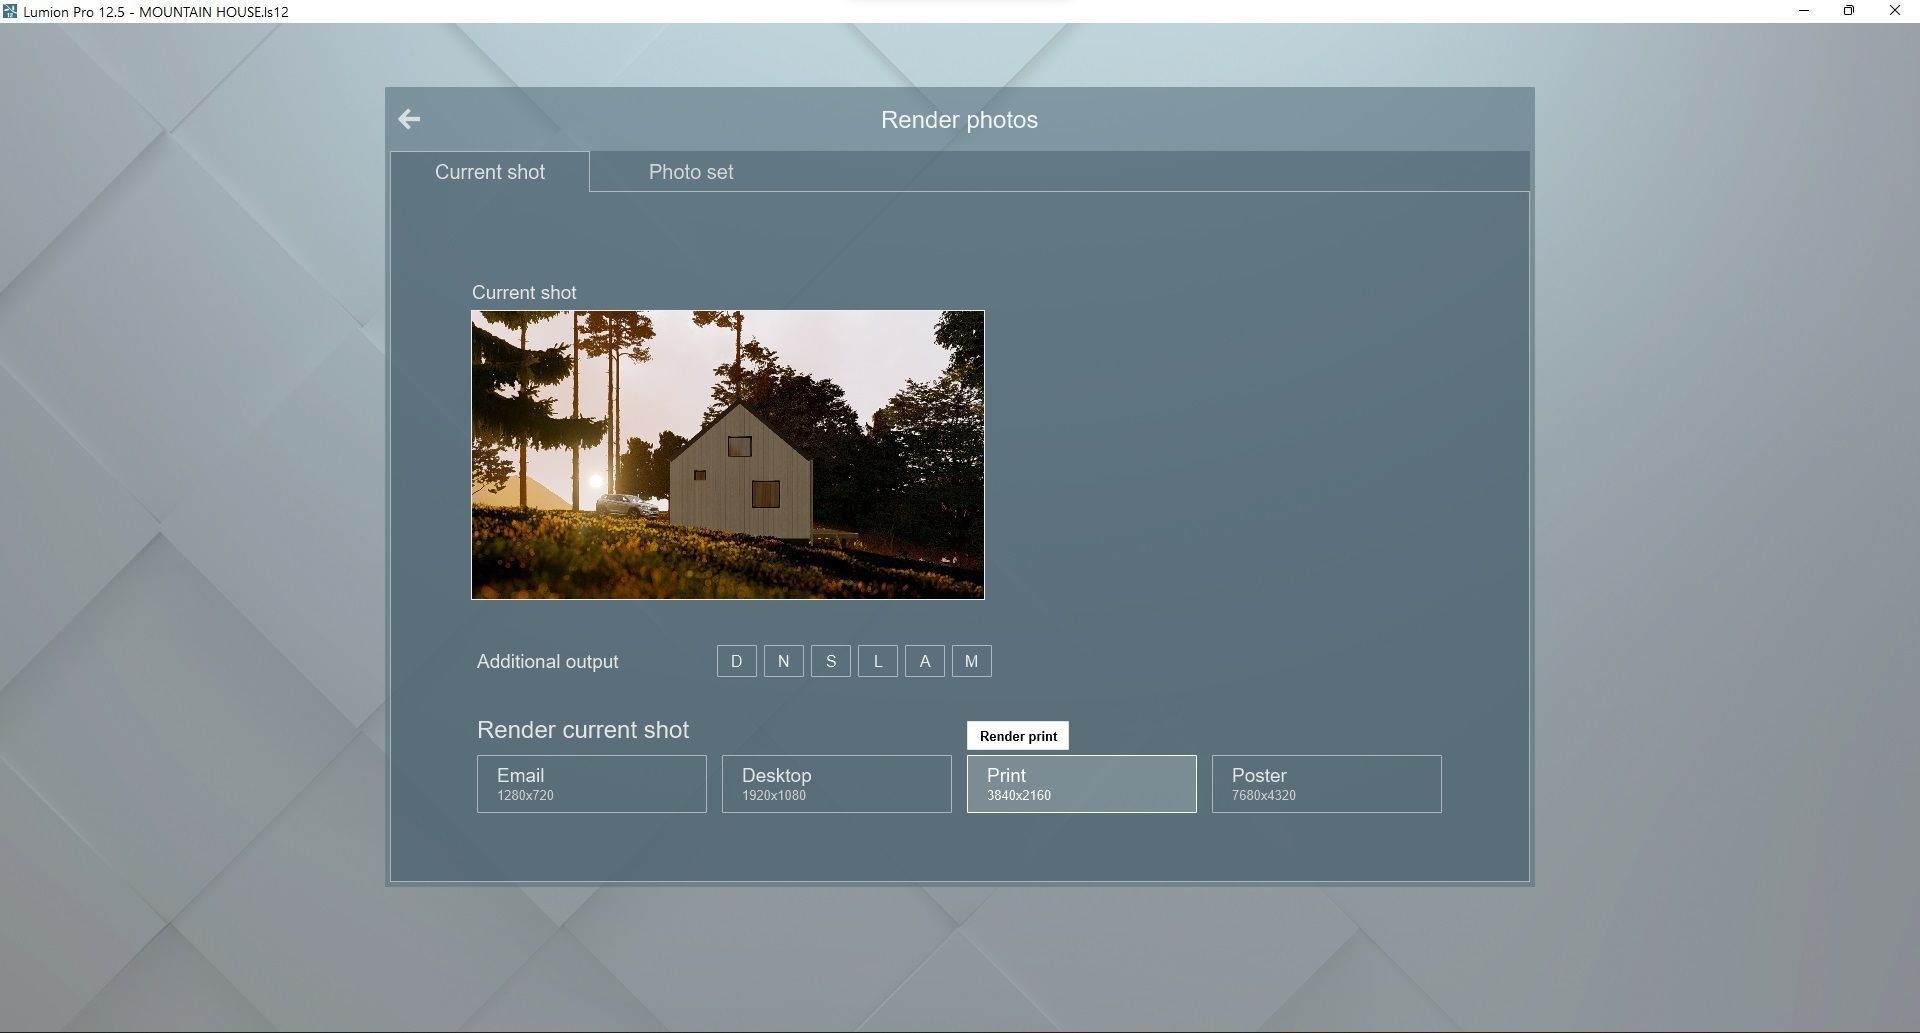Click the current shot preview thumbnail
Viewport: 1920px width, 1033px height.
728,455
